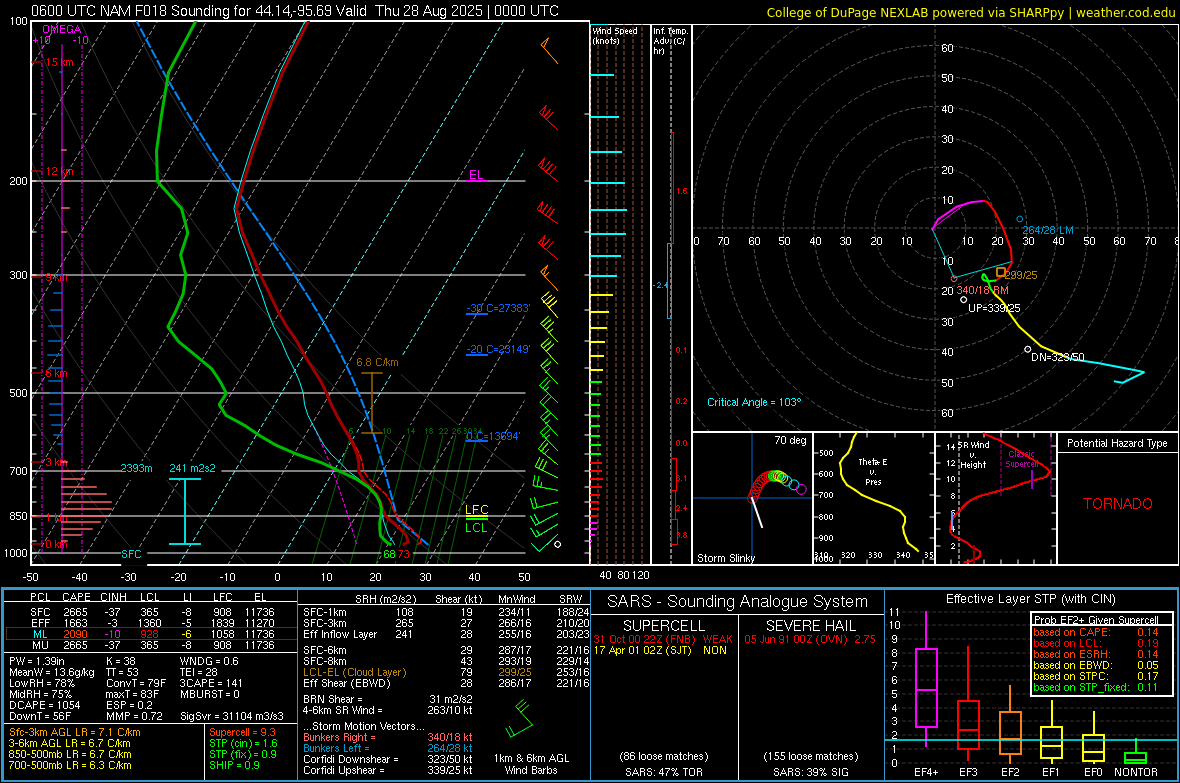Select the highlighted ML parcel row
This screenshot has height=783, width=1180.
click(x=151, y=634)
